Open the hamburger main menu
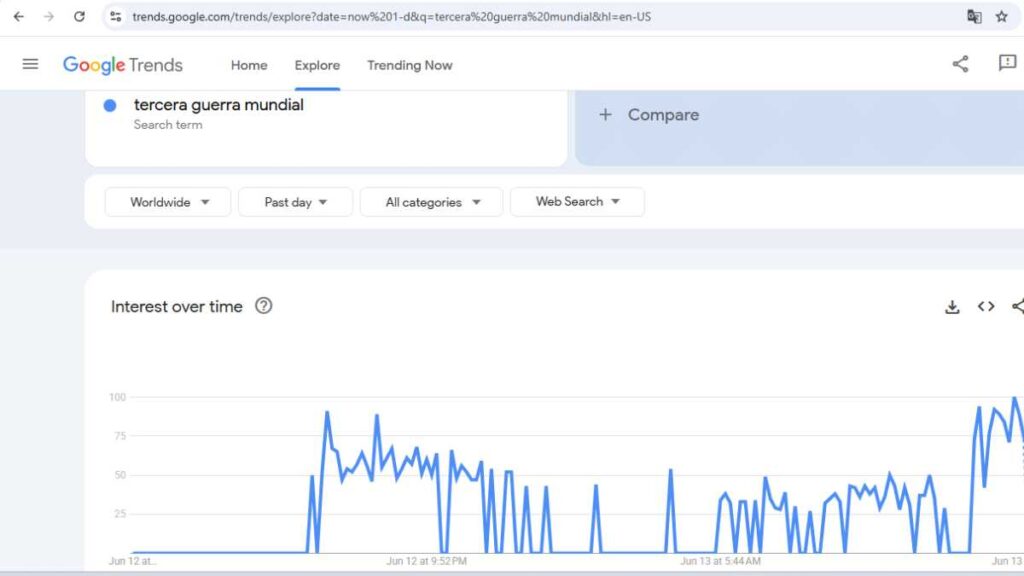The width and height of the screenshot is (1024, 576). click(30, 64)
